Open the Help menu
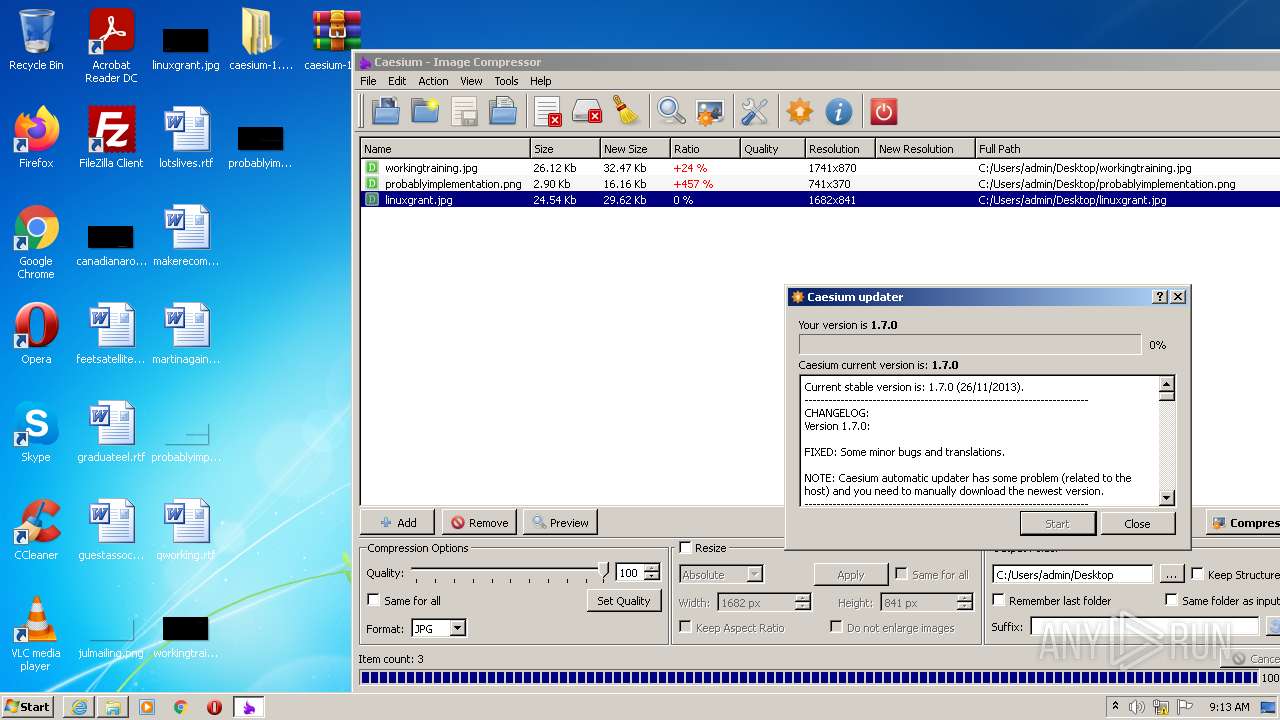Screen dimensions: 1280x720 (x=540, y=81)
